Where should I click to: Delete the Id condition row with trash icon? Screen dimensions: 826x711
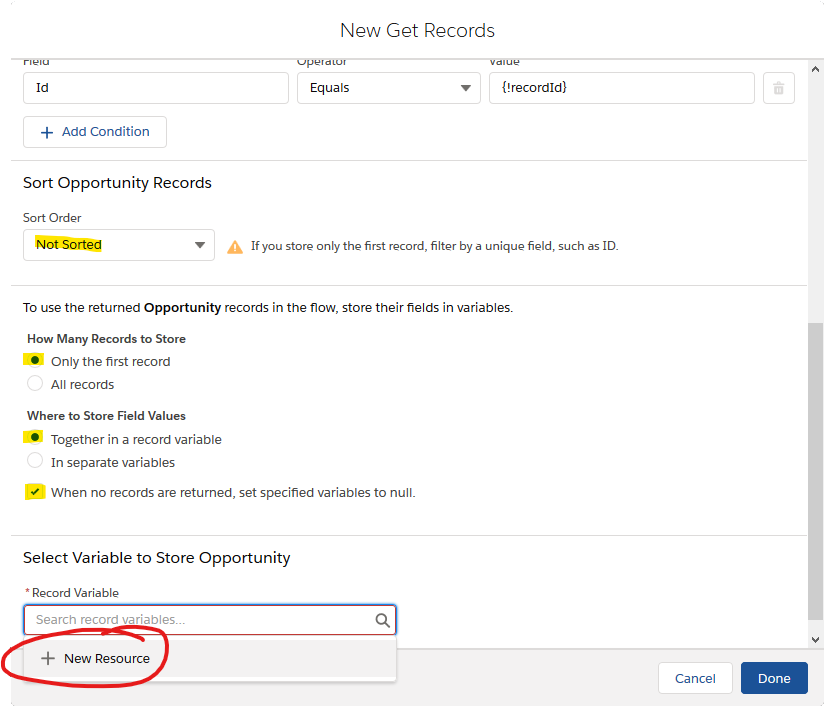pos(779,88)
